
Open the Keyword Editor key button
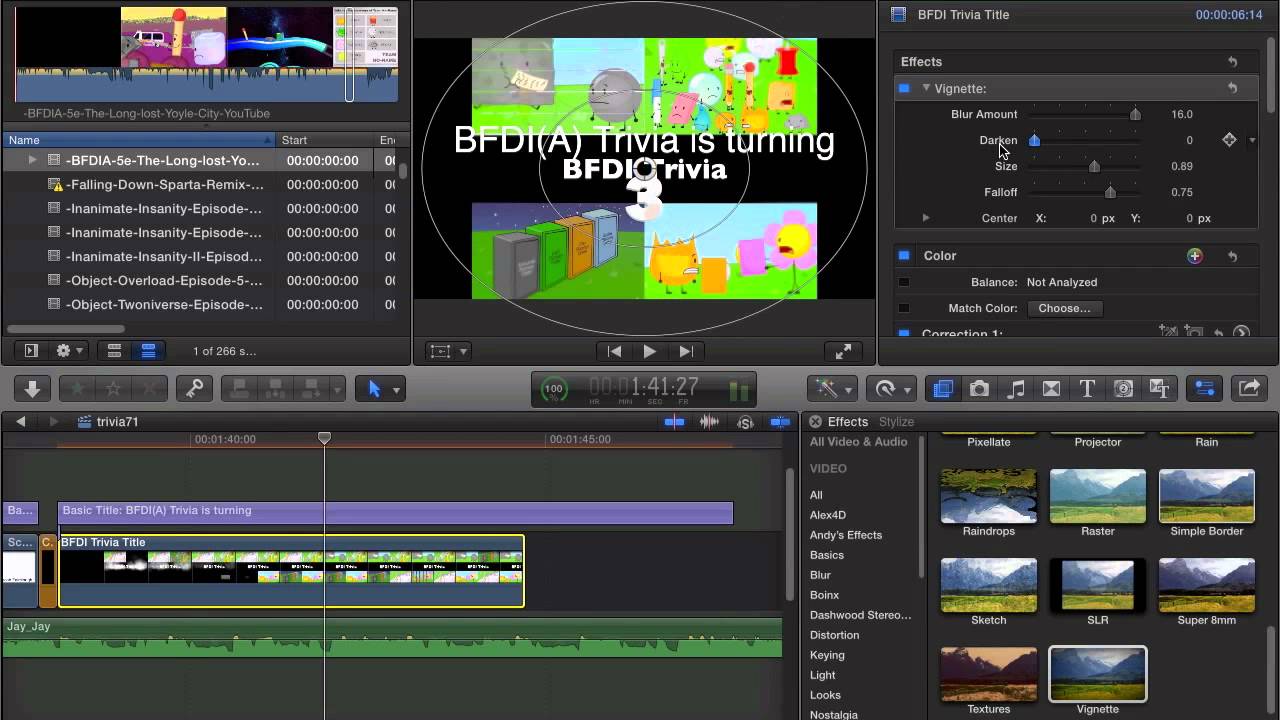(x=192, y=389)
